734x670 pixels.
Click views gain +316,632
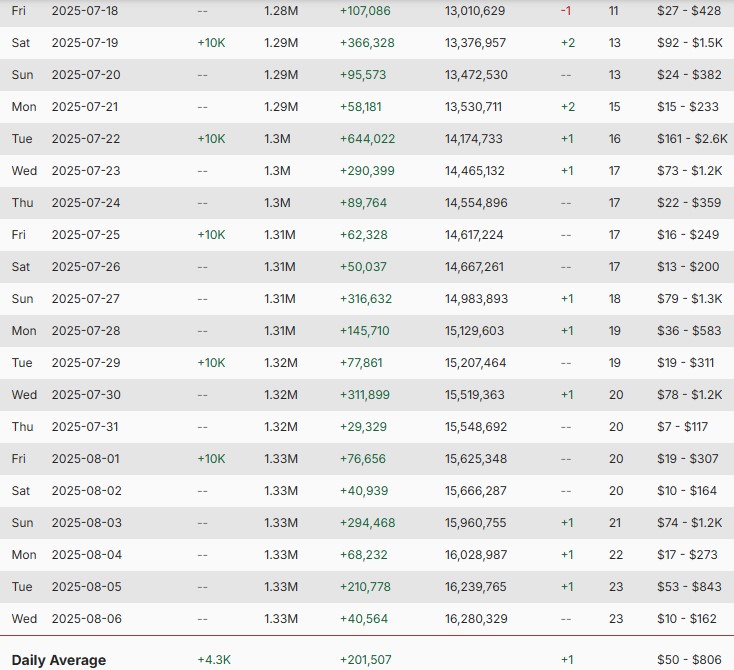click(366, 299)
